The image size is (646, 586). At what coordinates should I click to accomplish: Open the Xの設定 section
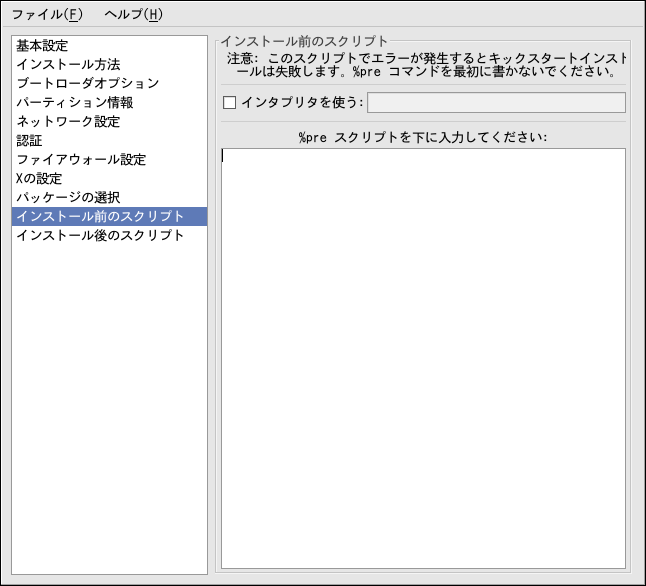coord(39,179)
